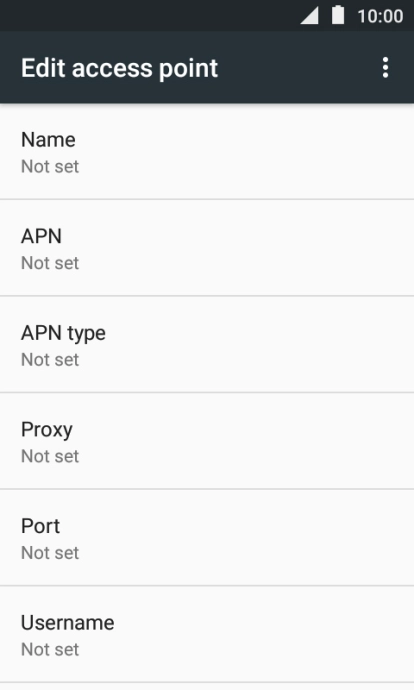414x690 pixels.
Task: Click the Edit access point title
Action: point(120,68)
